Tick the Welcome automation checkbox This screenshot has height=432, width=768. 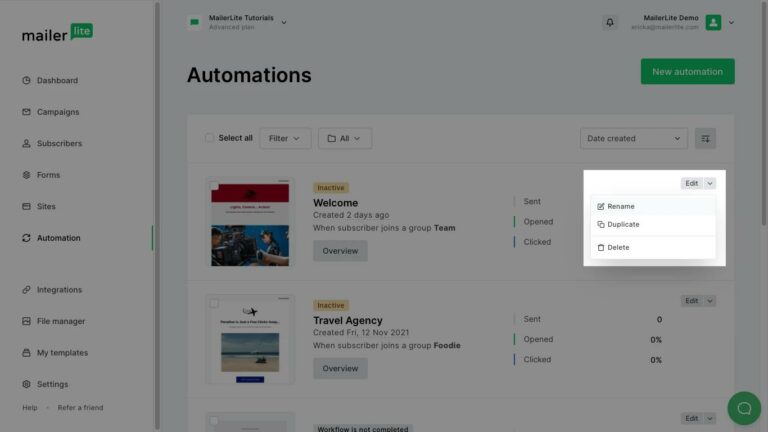point(215,186)
